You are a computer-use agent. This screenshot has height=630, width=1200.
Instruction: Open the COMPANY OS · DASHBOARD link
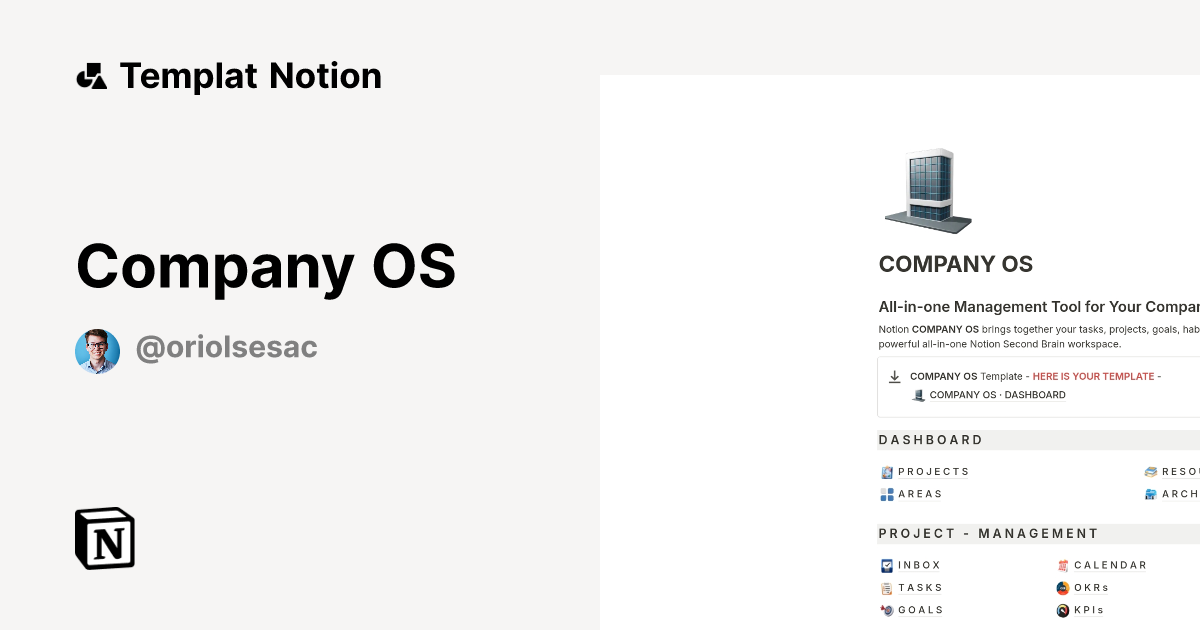(998, 394)
